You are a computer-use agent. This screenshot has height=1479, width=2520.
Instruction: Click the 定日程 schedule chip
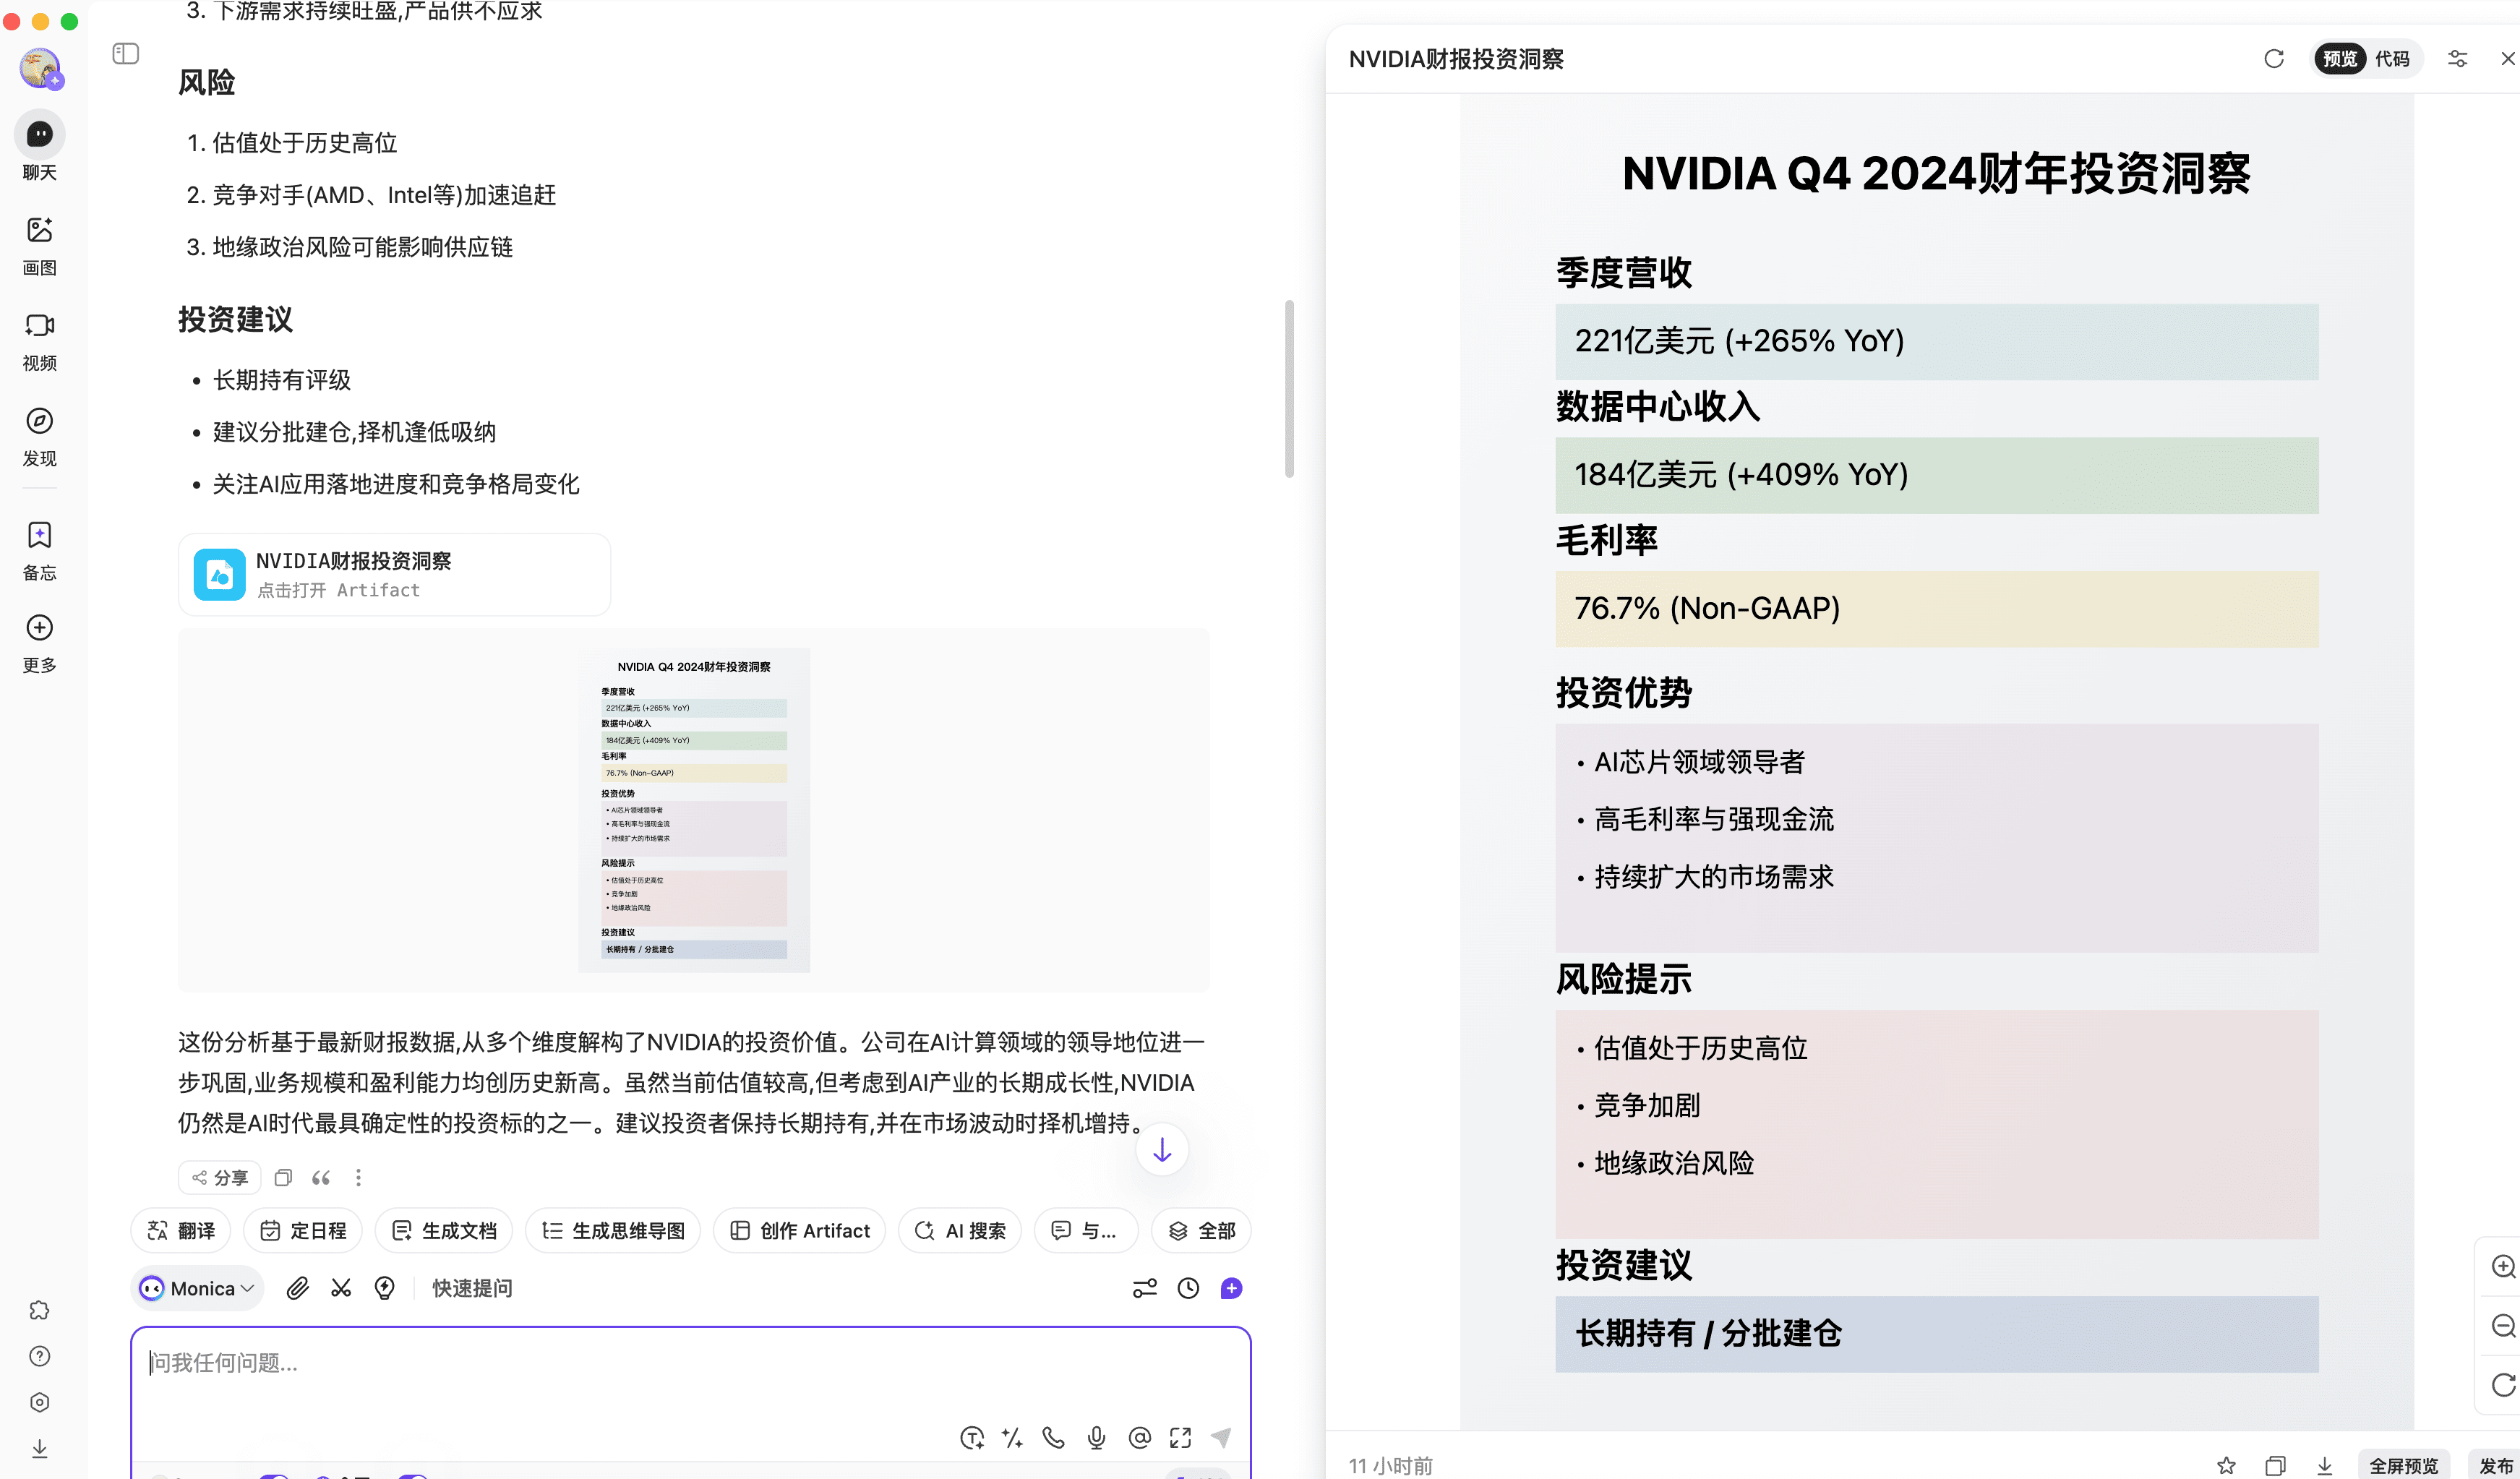tap(303, 1231)
